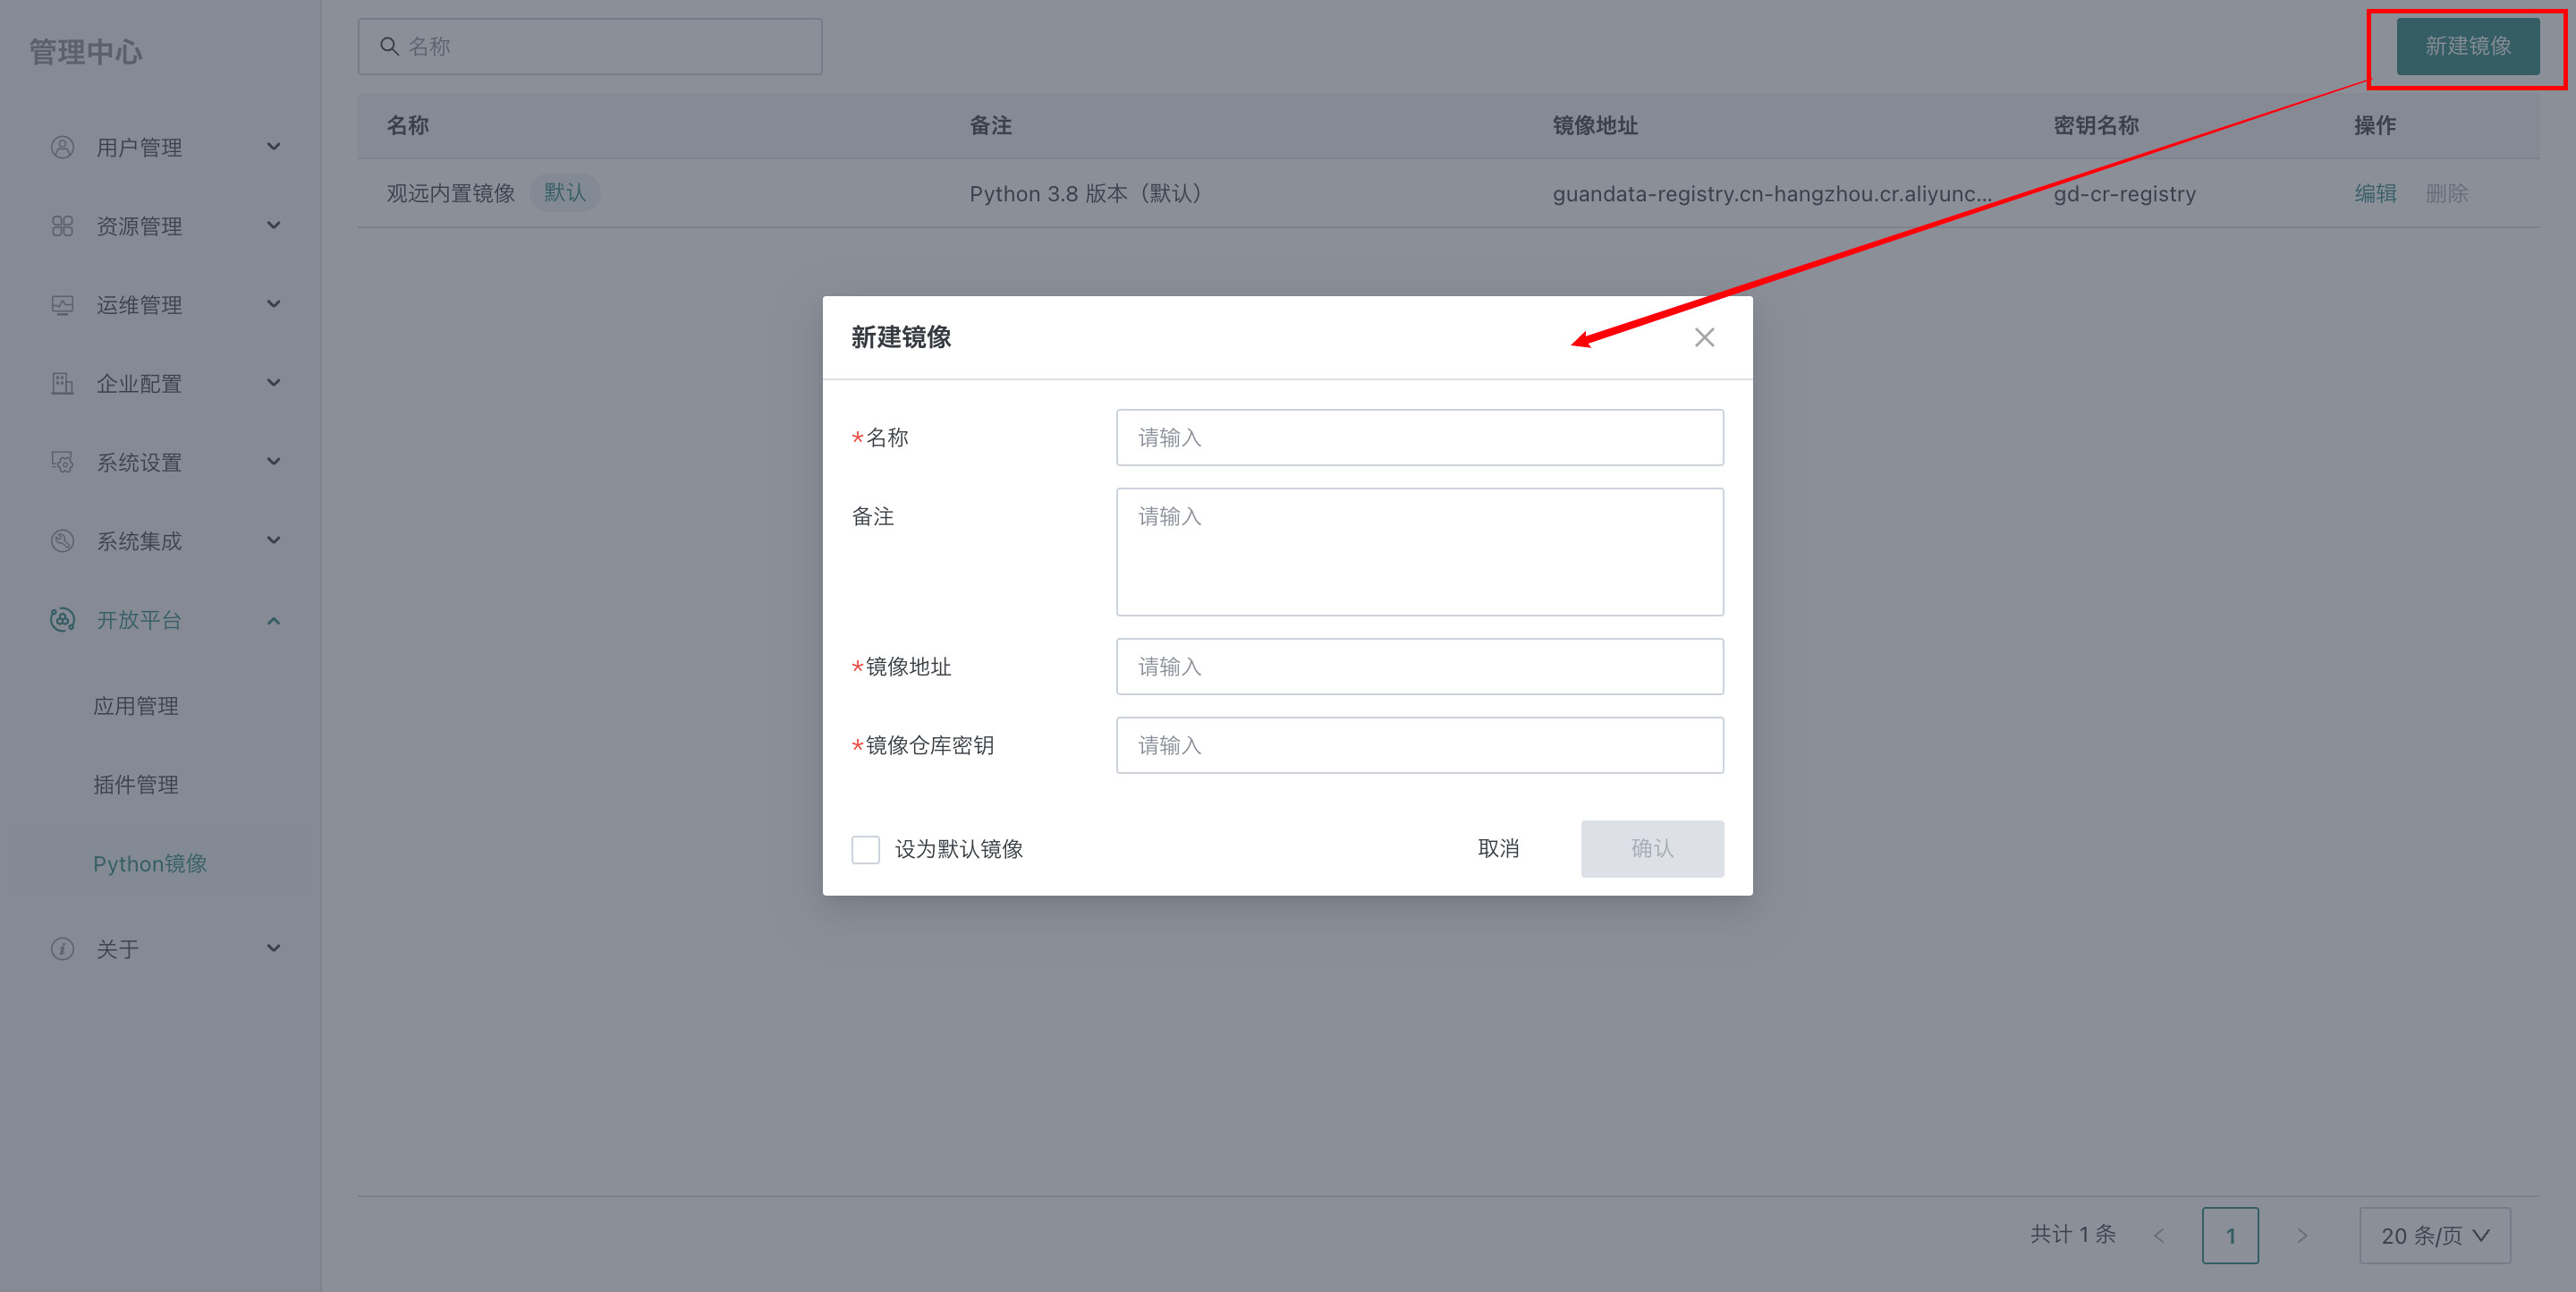Viewport: 2576px width, 1292px height.
Task: Click the 取消 button in dialog
Action: point(1498,849)
